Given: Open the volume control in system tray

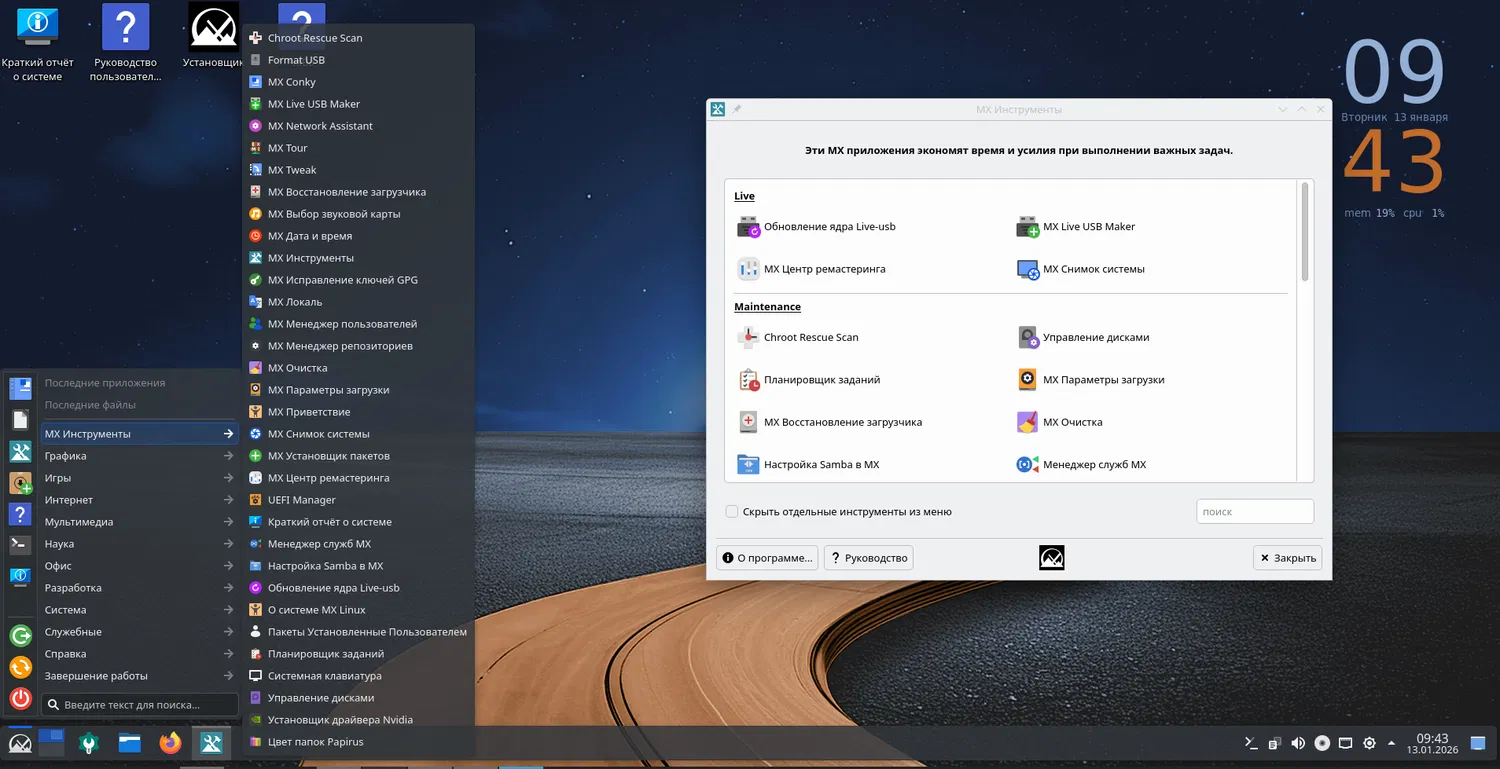Looking at the screenshot, I should [1298, 743].
